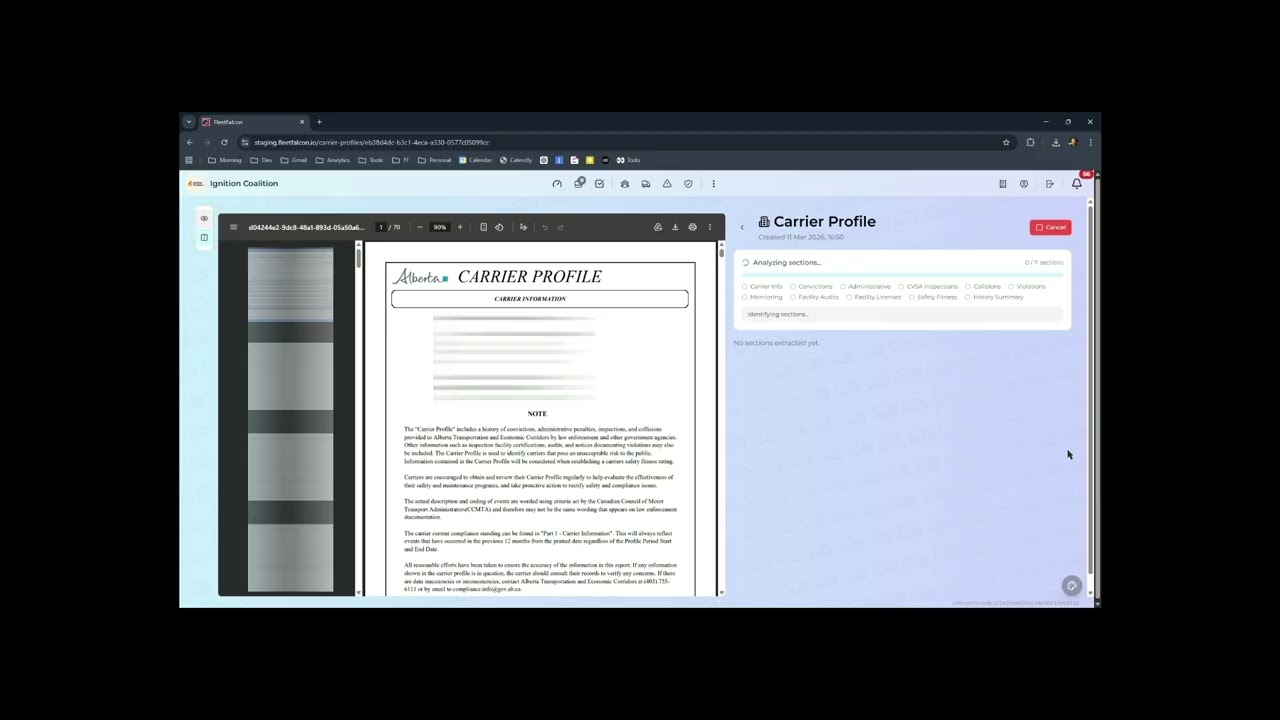Open the building organization icon at top right
The height and width of the screenshot is (720, 1280).
[x=1002, y=184]
